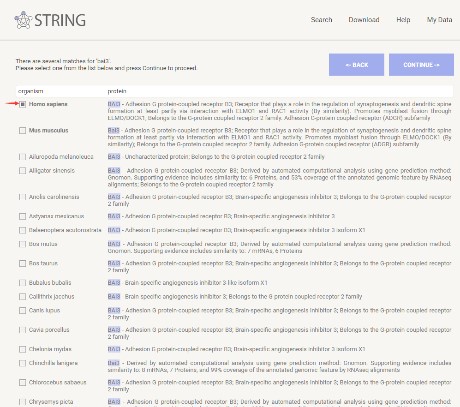Tick the Bos taurus checkbox
Viewport: 460px width, 407px height.
(x=22, y=263)
